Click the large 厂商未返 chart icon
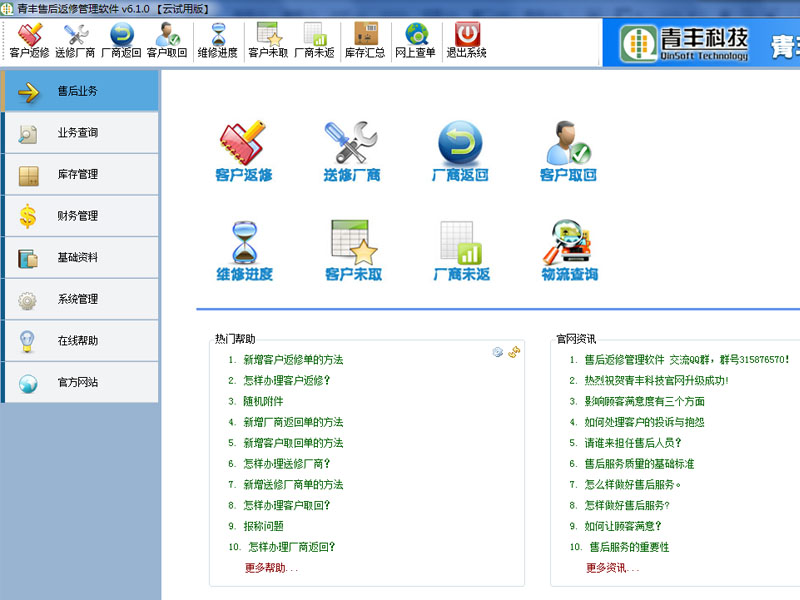 pyautogui.click(x=461, y=251)
